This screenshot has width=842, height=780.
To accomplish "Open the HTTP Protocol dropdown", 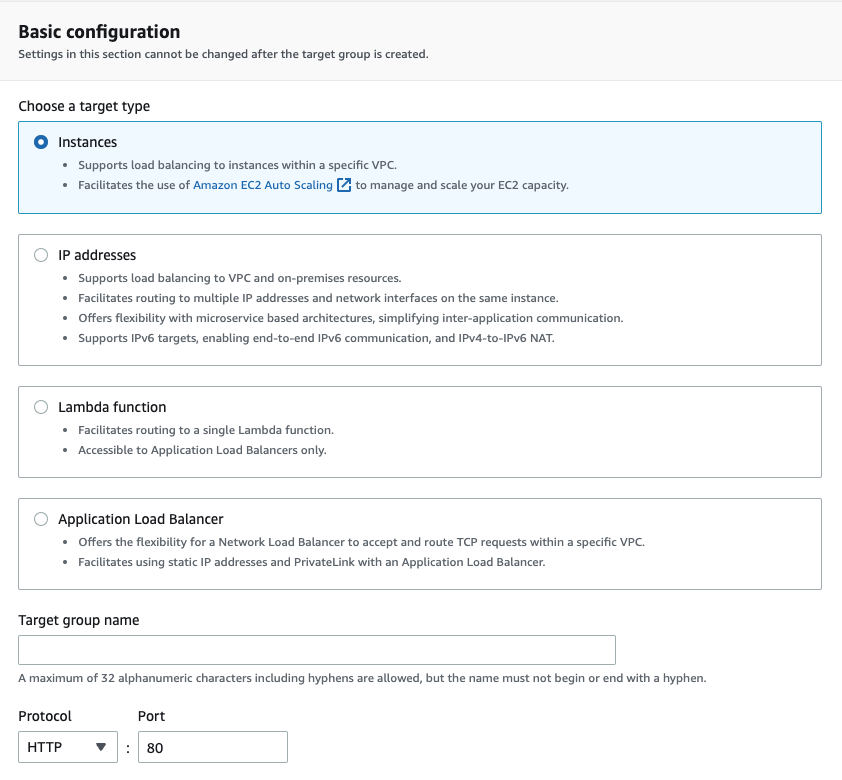I will coord(66,747).
